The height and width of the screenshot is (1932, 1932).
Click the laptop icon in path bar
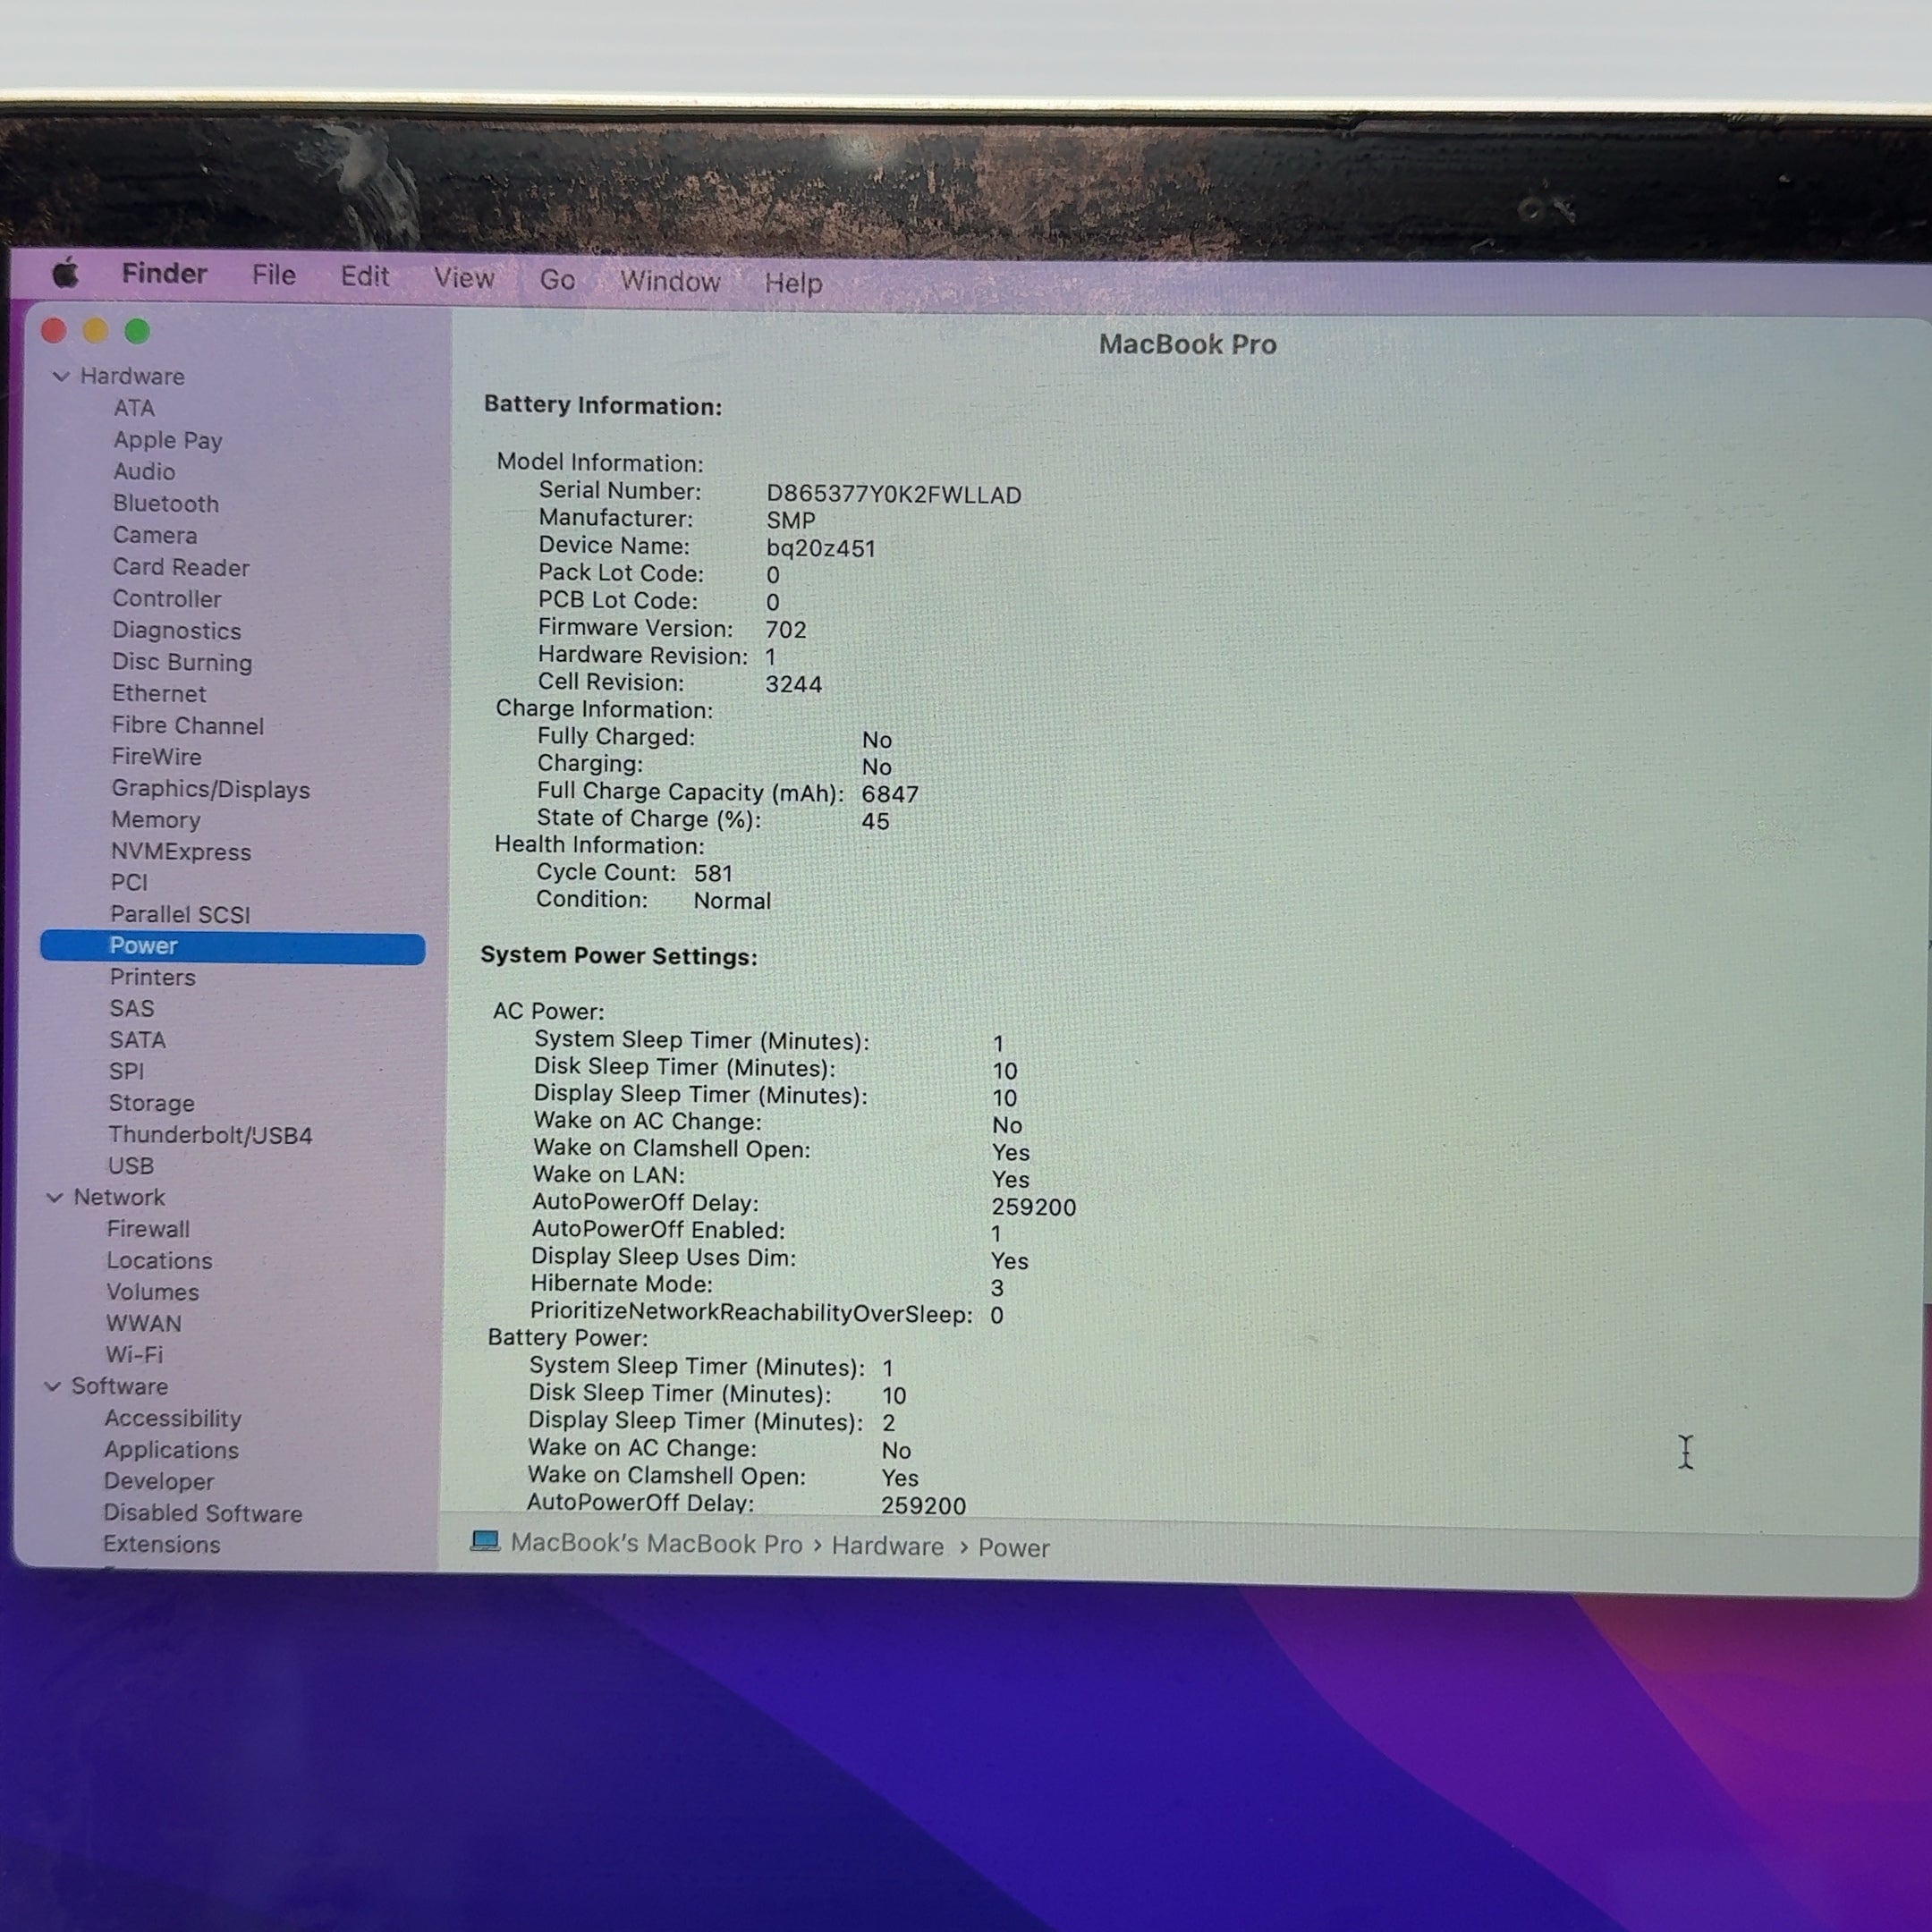click(485, 1541)
